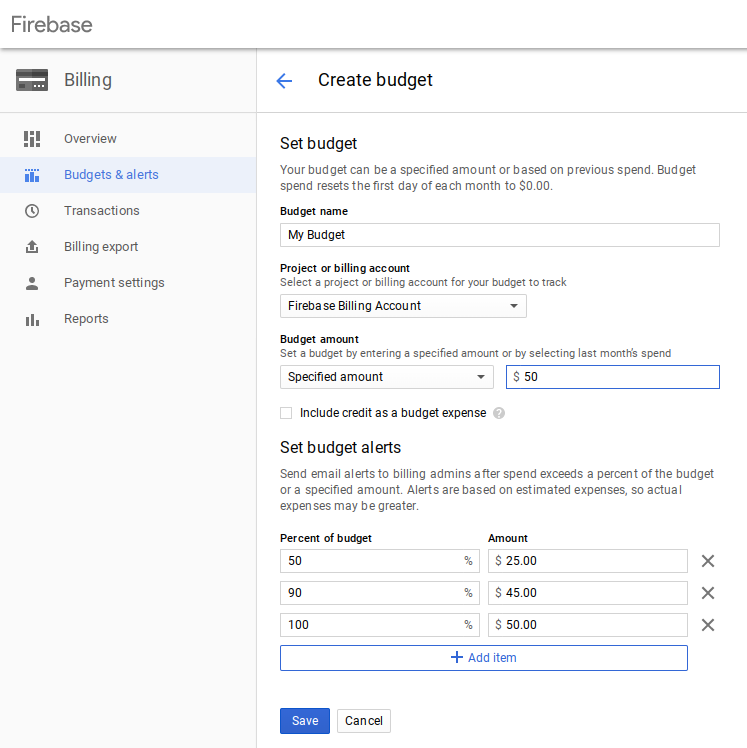Remove the 50 percent alert row
The image size is (747, 748).
click(708, 561)
